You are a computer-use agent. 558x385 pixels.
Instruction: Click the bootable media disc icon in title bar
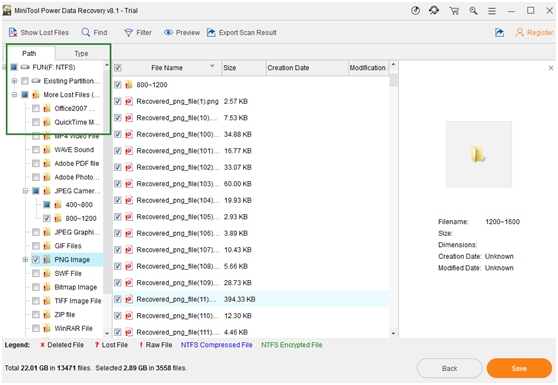(415, 11)
